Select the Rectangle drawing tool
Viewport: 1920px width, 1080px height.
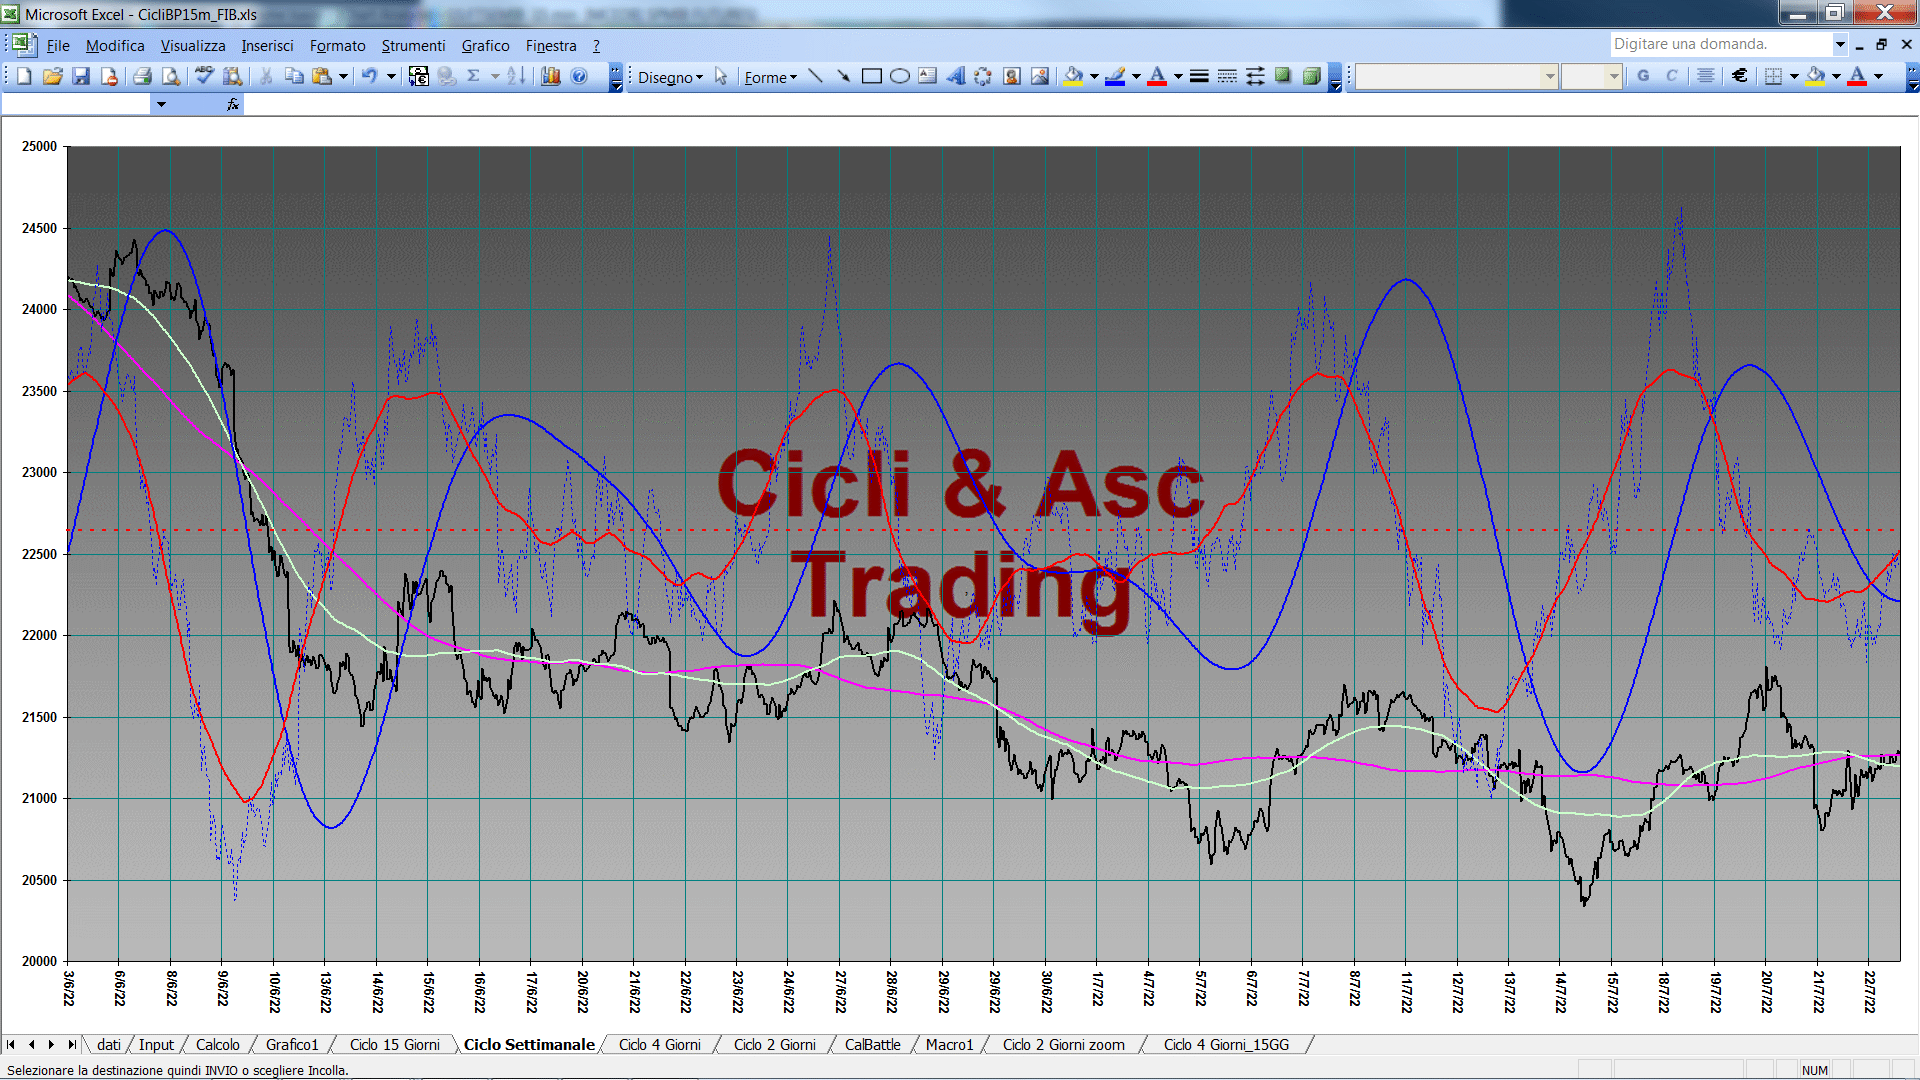871,76
